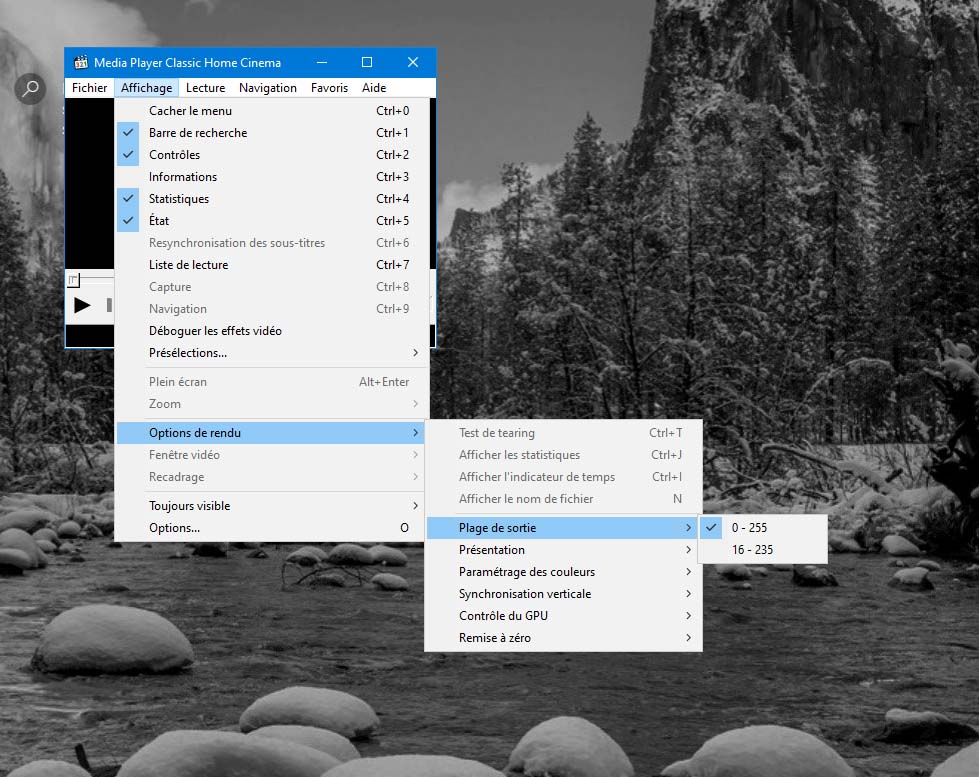
Task: Select Cacher le menu entry
Action: [190, 111]
